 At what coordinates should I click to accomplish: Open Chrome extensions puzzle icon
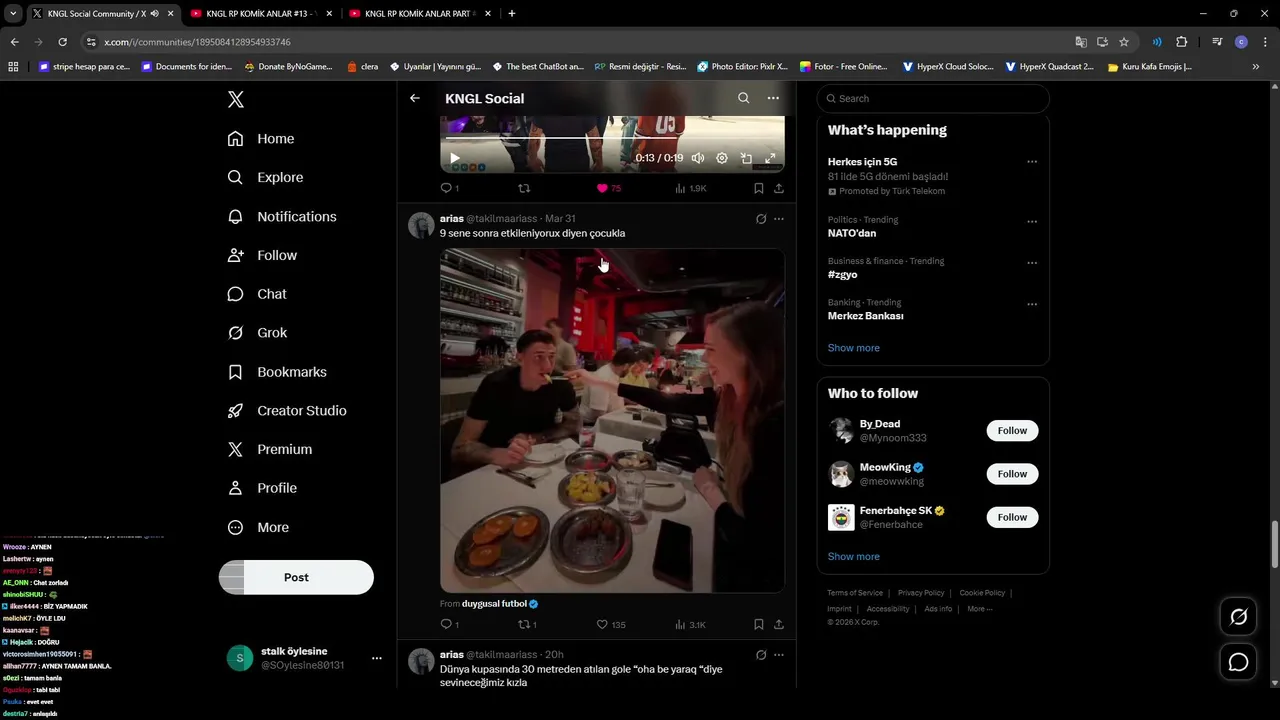point(1182,42)
